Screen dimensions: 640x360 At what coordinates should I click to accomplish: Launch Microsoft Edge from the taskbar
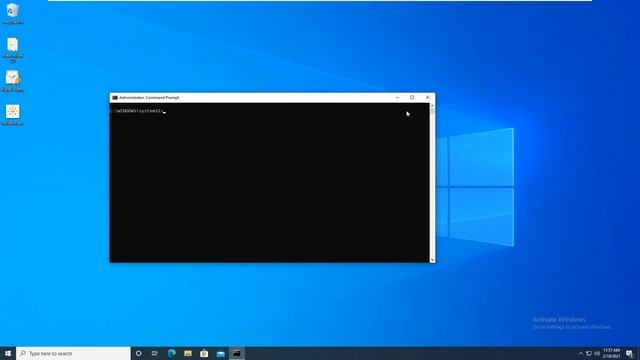[171, 353]
